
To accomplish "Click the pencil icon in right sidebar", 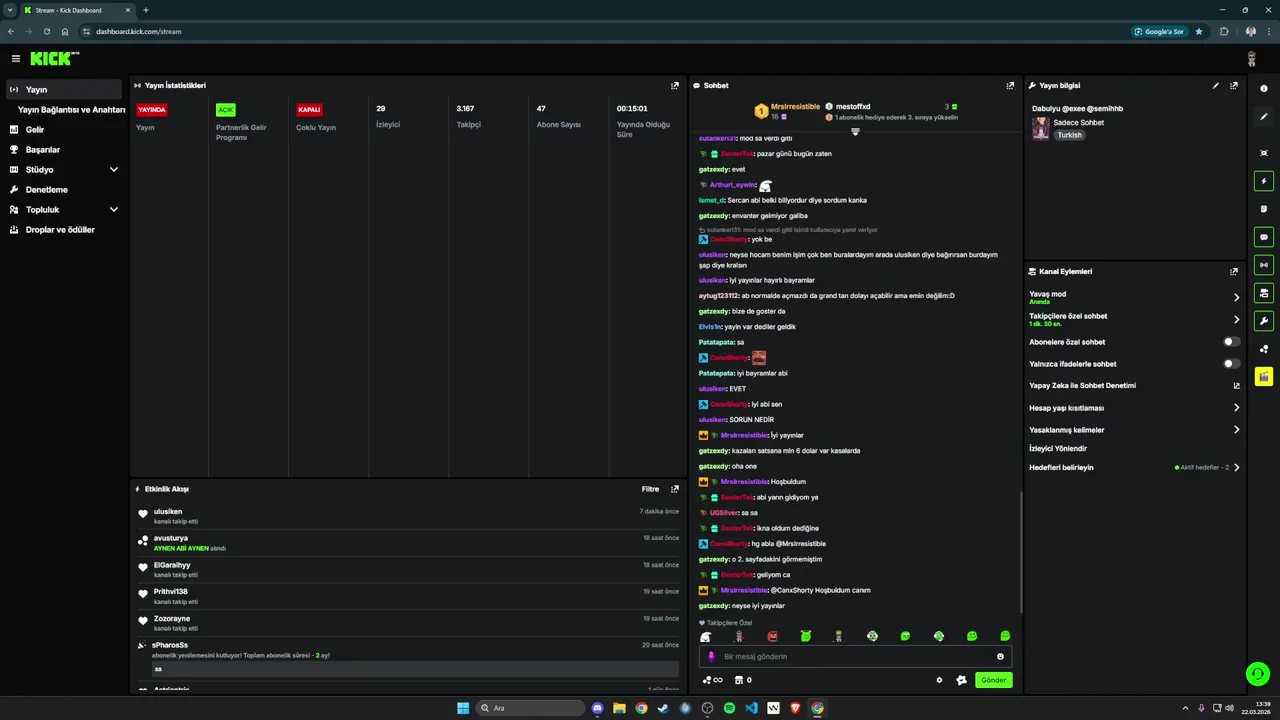I will coord(1264,117).
